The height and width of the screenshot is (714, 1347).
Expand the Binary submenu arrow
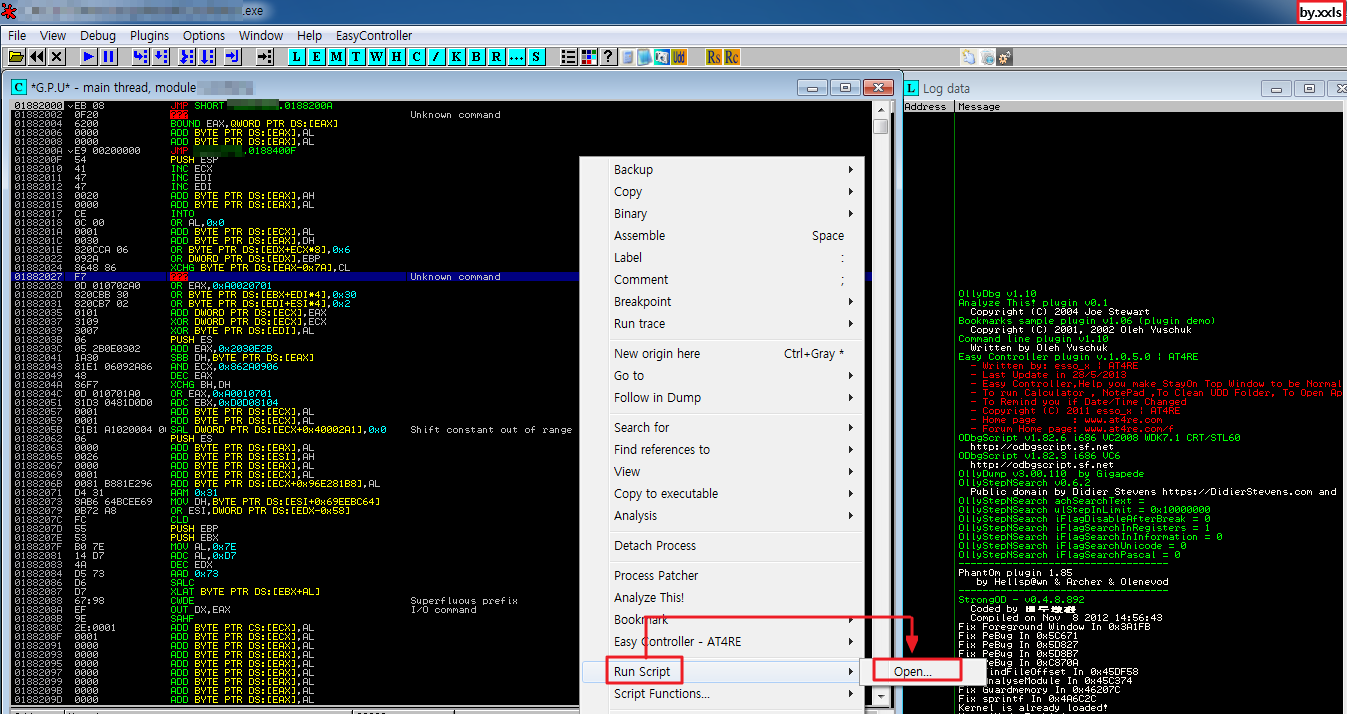point(851,214)
